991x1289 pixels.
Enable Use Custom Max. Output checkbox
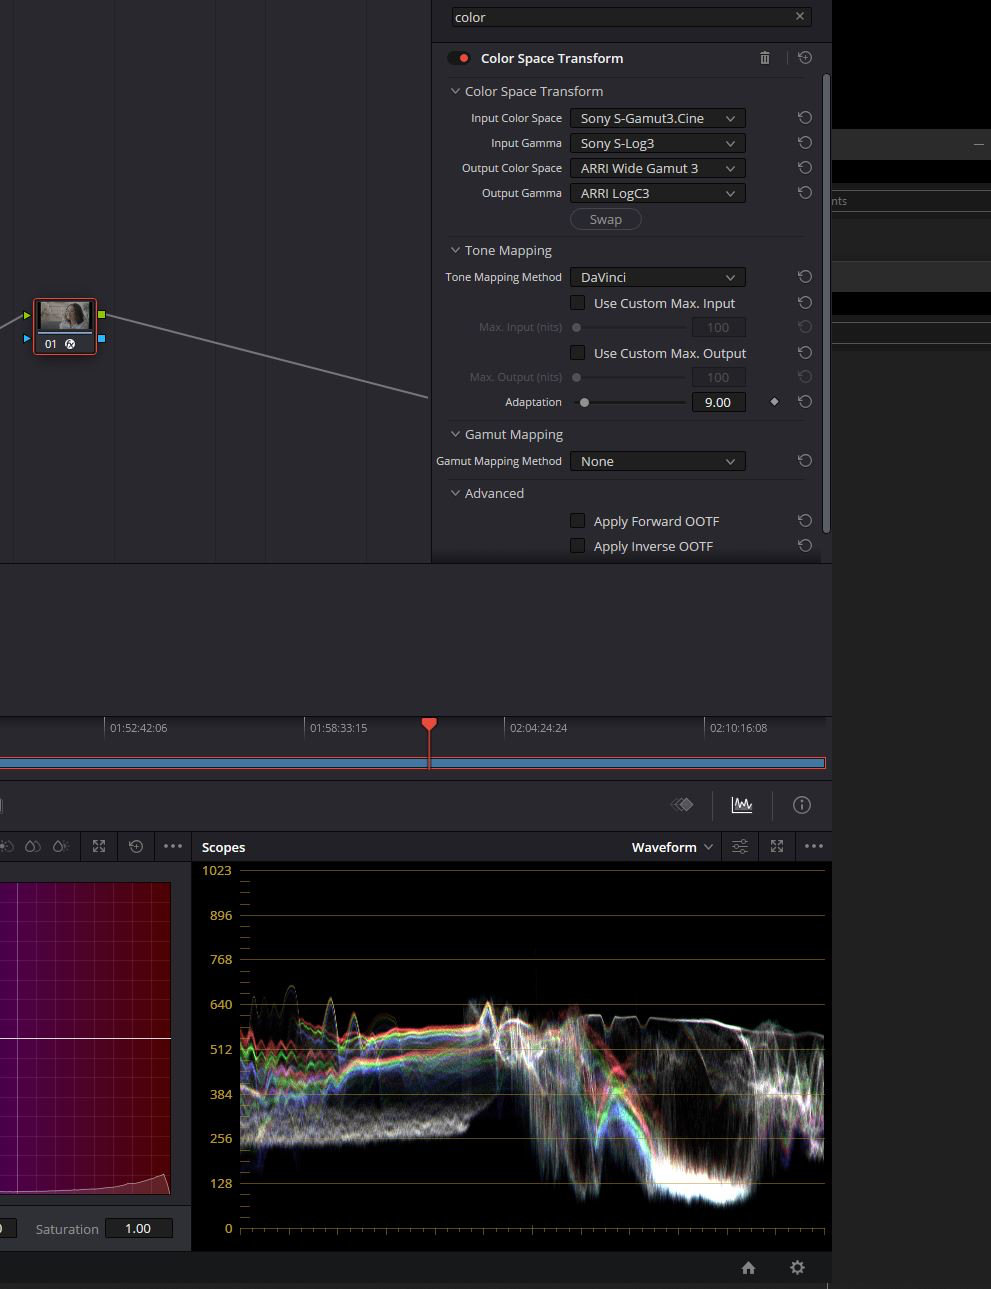coord(577,353)
